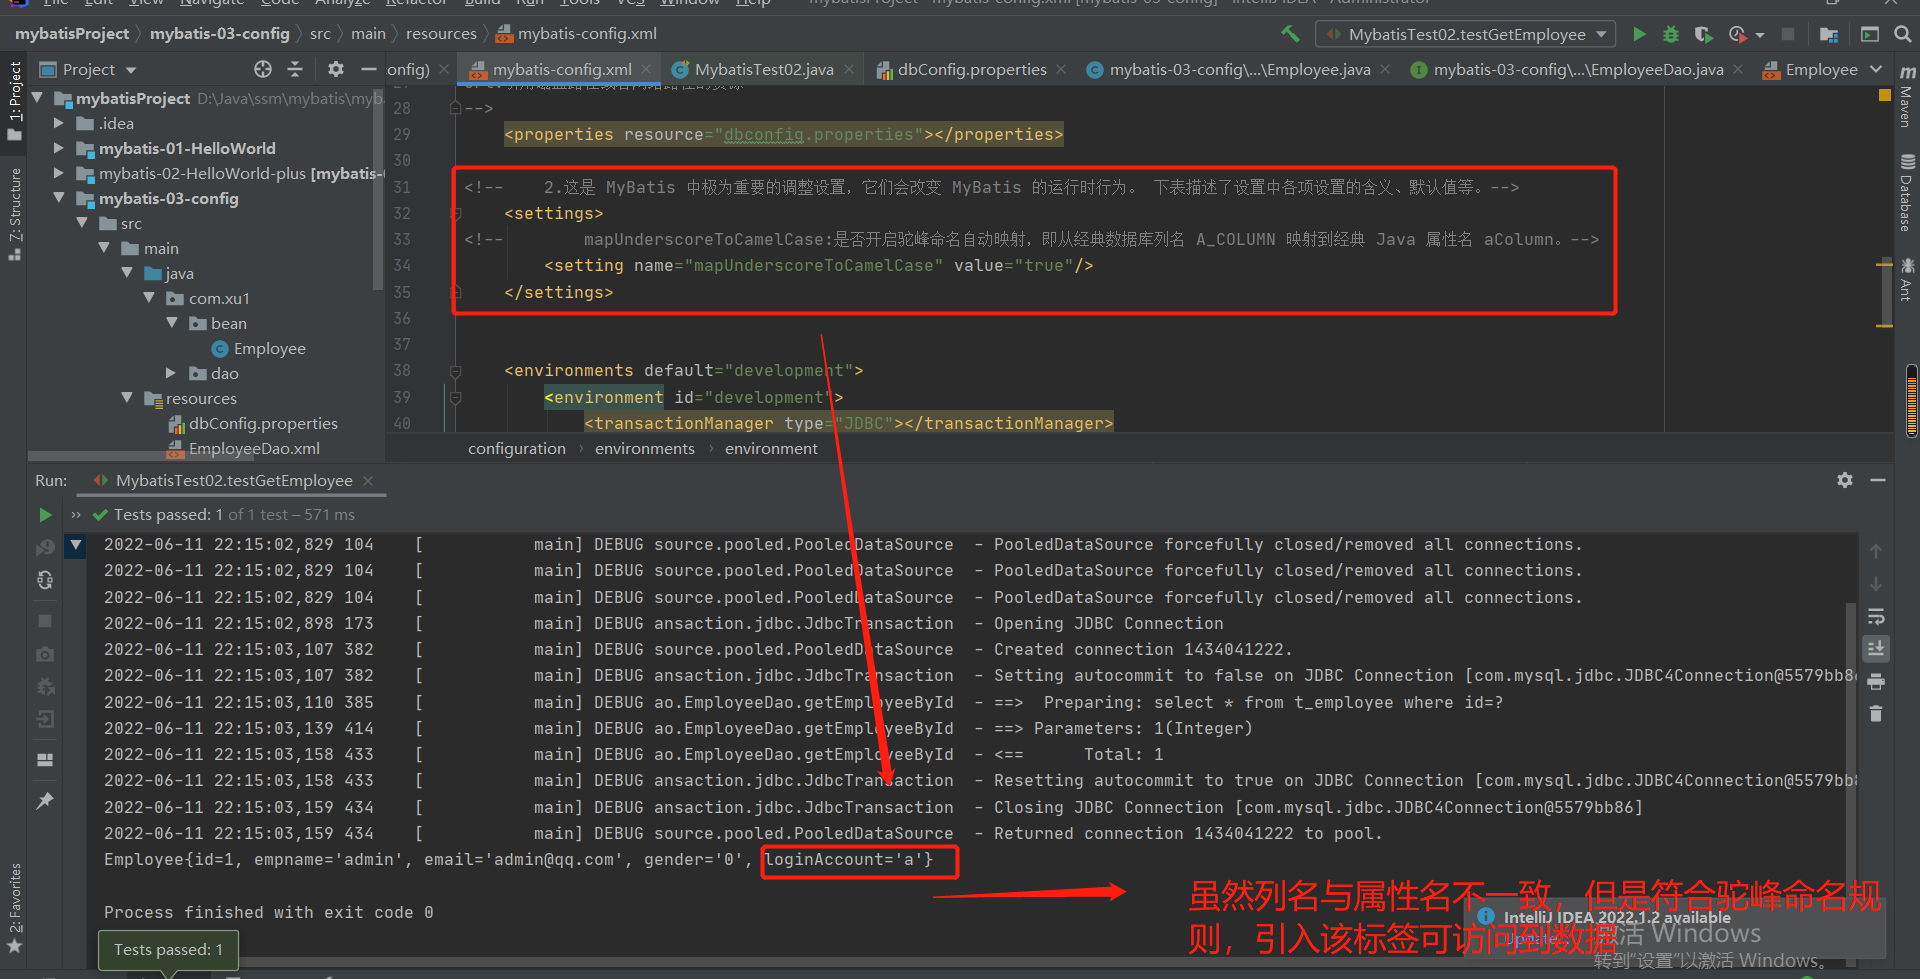Close the MybatisTest02.testGetEmployee run tab

click(368, 481)
